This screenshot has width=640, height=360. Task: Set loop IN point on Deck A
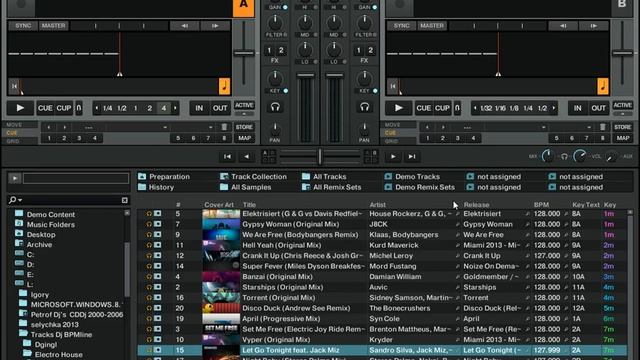click(x=199, y=108)
